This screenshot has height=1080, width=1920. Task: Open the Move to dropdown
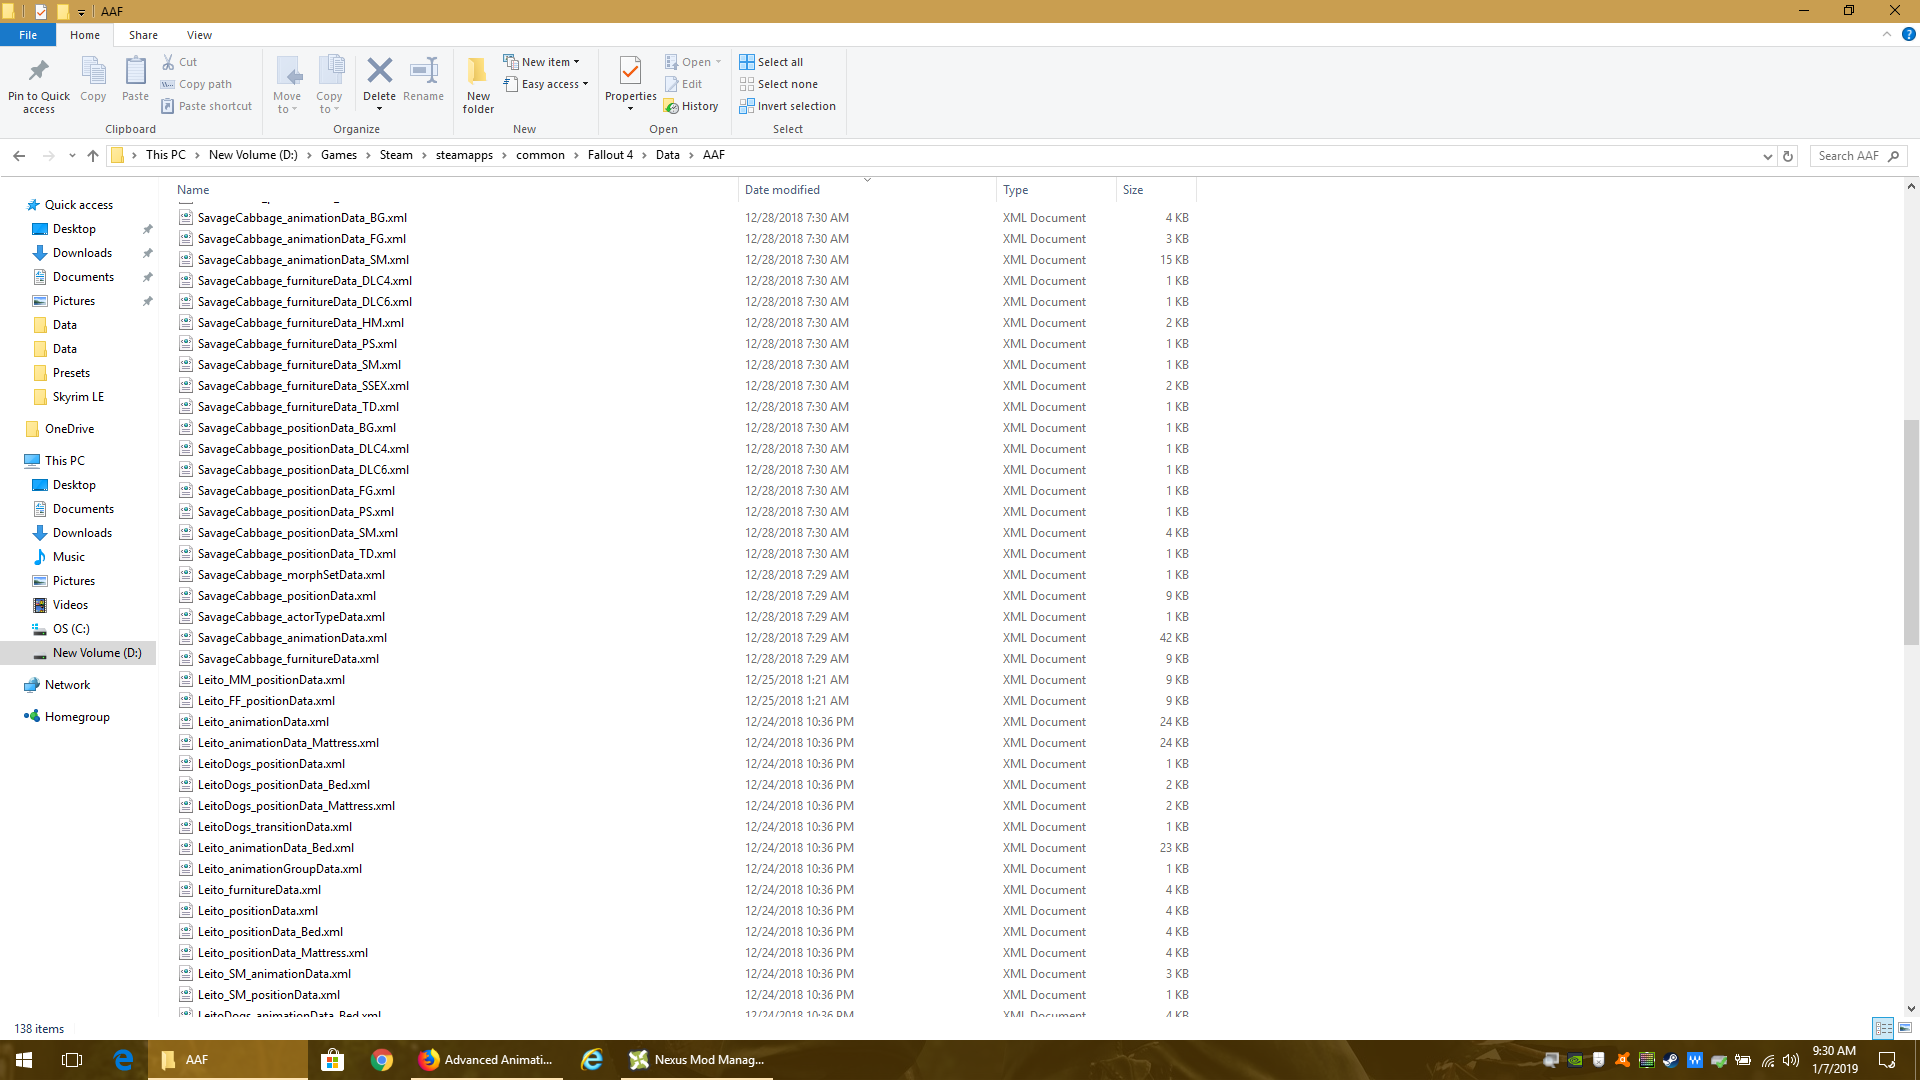tap(287, 85)
